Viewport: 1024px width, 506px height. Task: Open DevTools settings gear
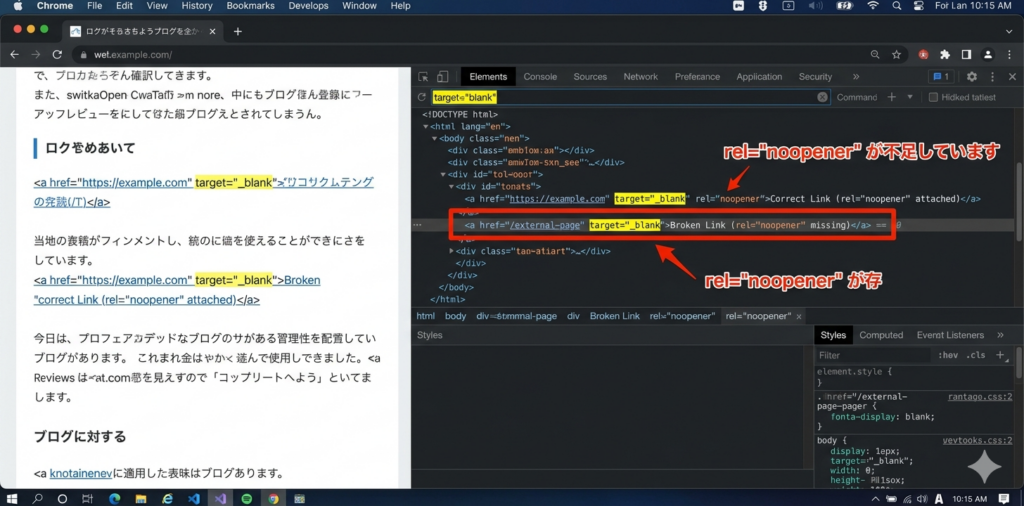click(x=972, y=76)
